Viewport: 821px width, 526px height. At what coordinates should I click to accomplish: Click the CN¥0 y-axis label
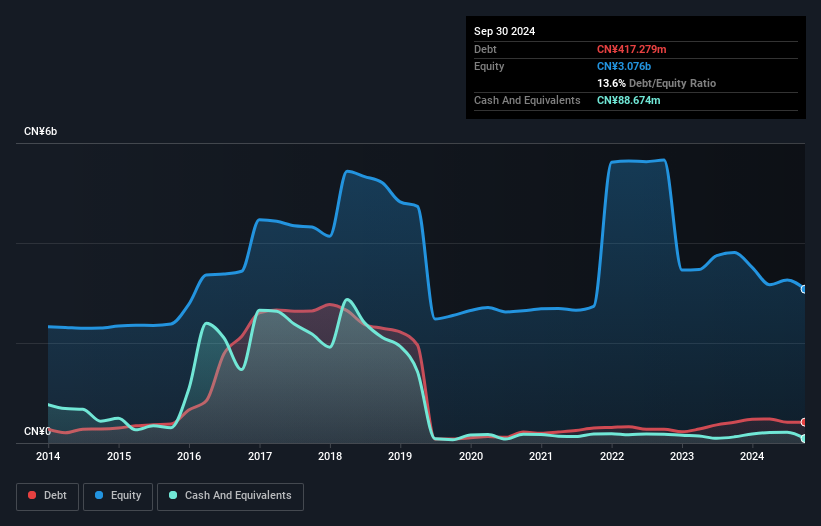pos(37,431)
